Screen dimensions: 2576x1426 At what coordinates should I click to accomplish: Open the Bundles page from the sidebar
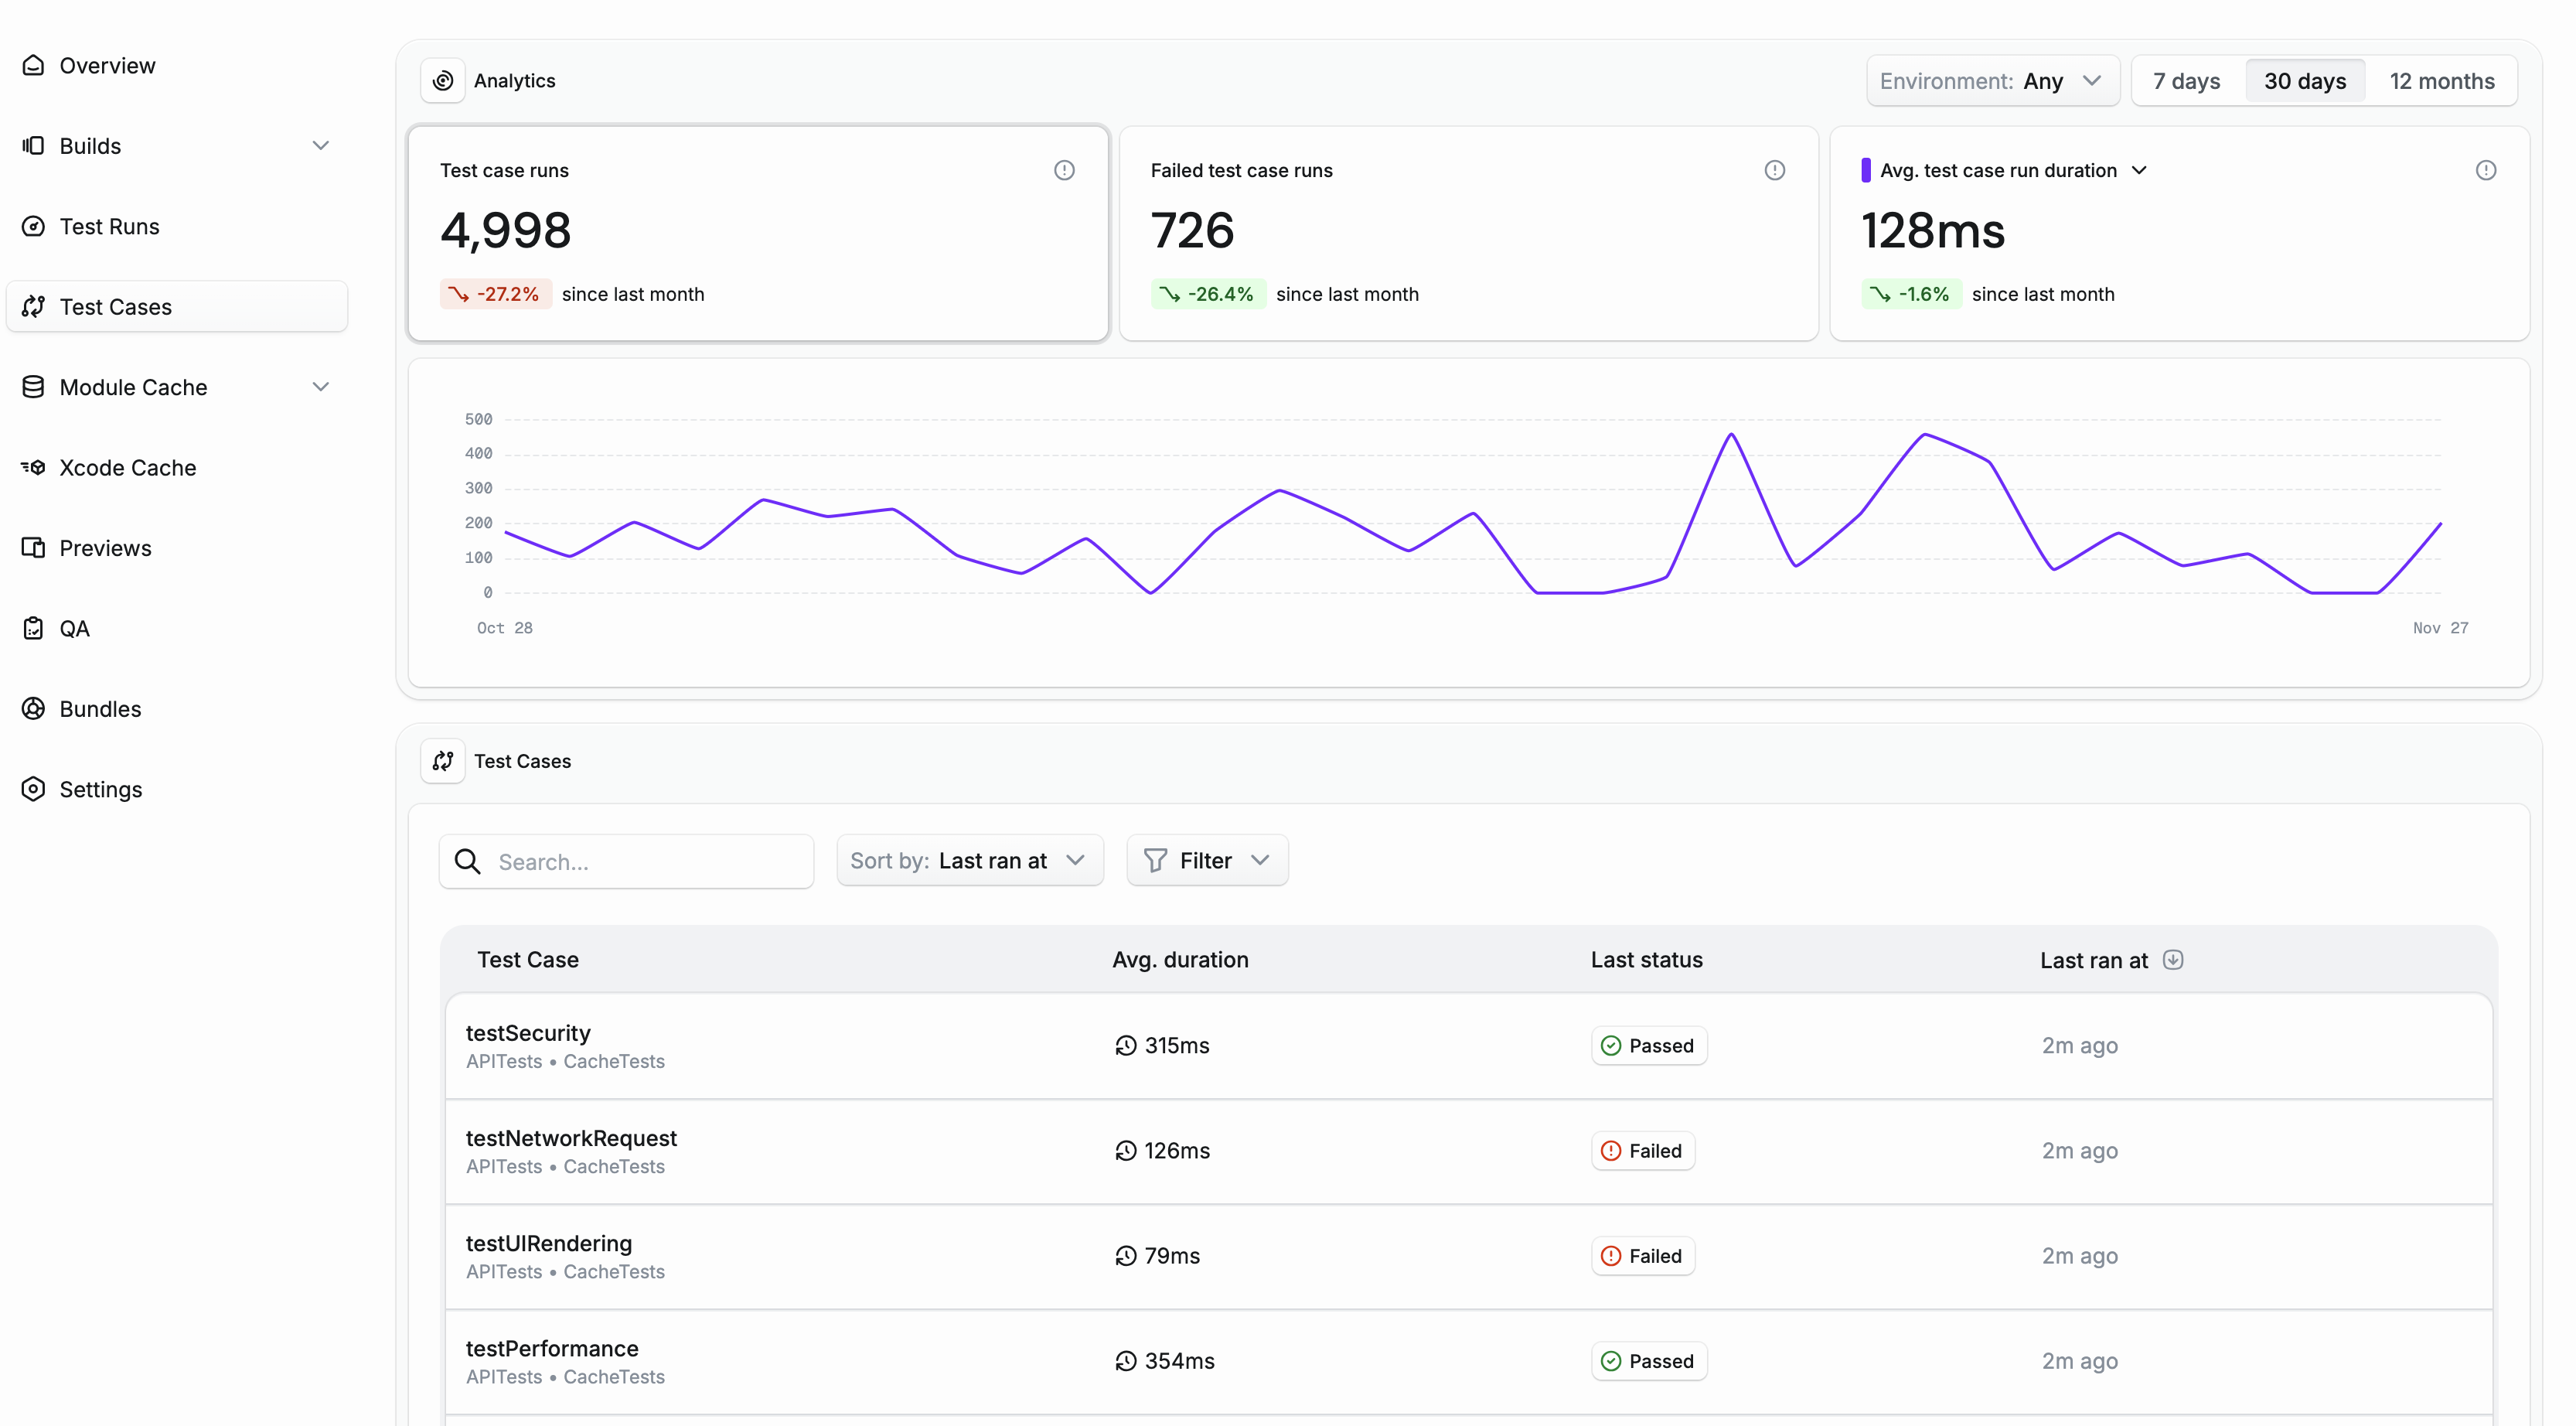[100, 708]
